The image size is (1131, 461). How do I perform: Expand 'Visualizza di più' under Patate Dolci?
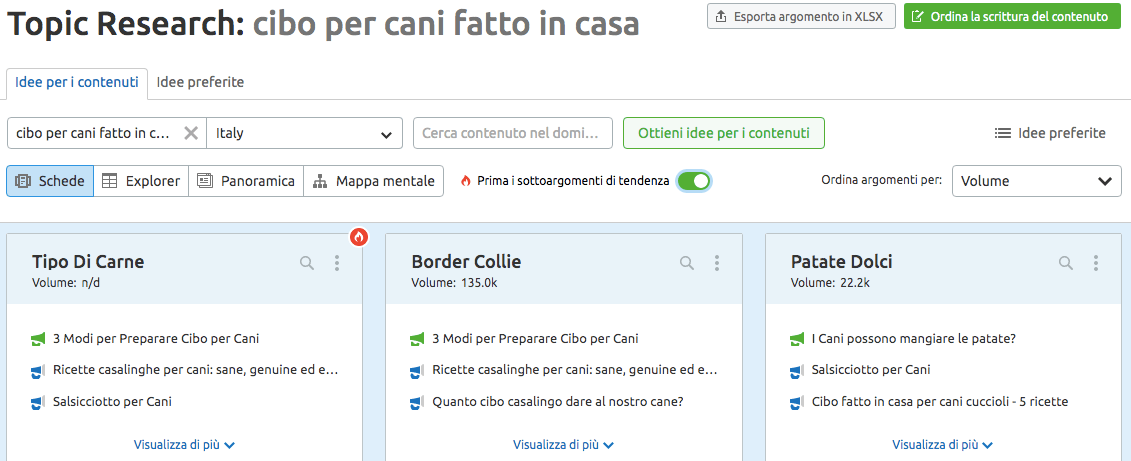click(x=943, y=445)
